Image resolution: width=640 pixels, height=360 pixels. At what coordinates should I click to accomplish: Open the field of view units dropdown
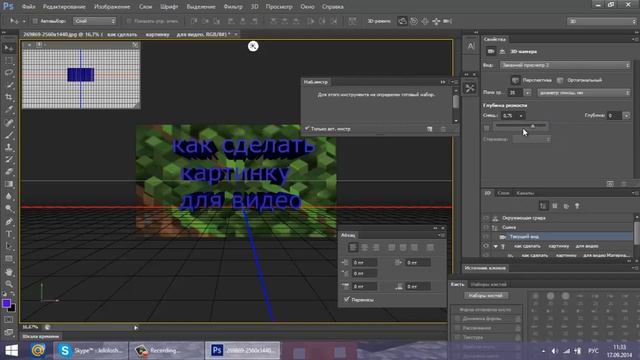(584, 93)
